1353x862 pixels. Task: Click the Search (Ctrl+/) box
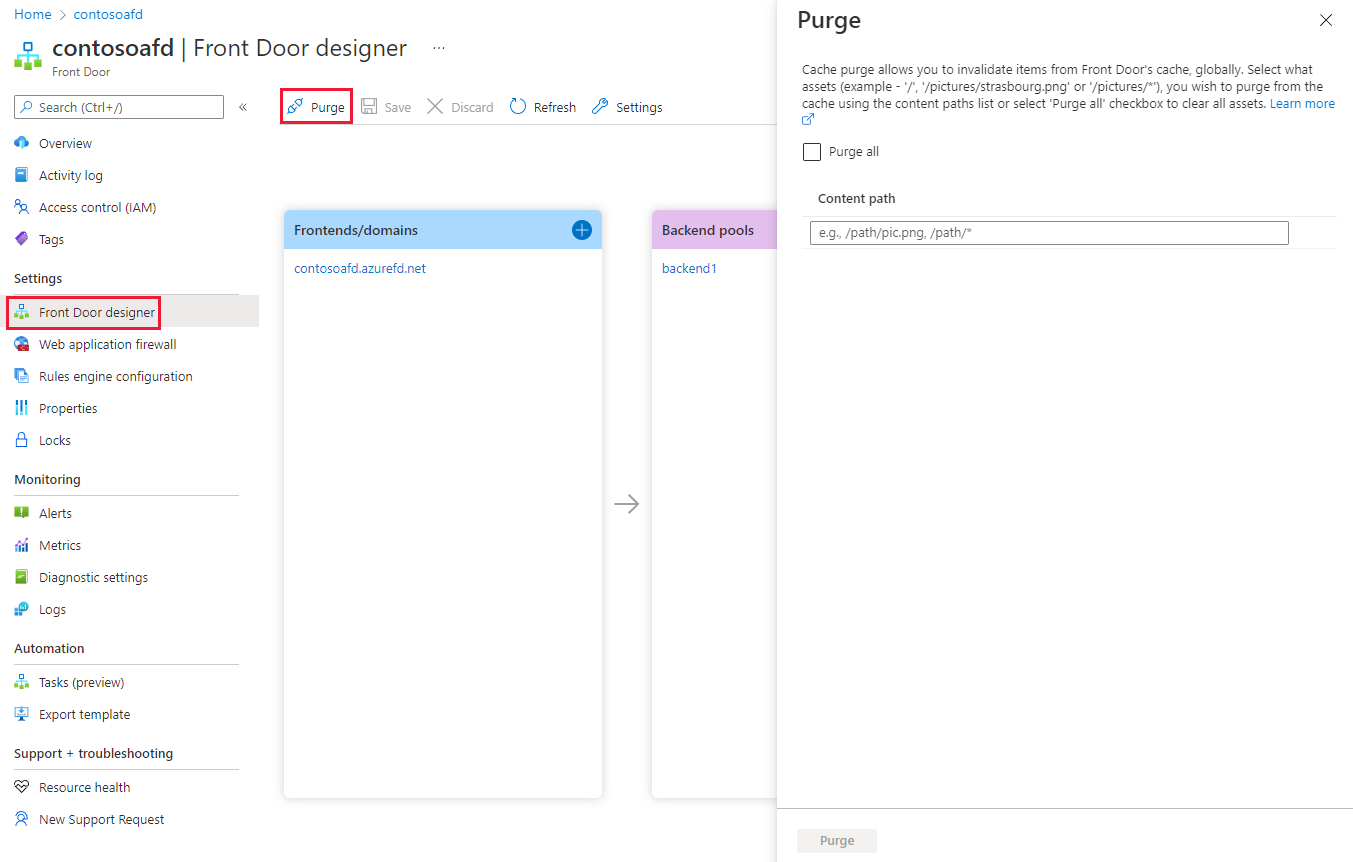[119, 107]
